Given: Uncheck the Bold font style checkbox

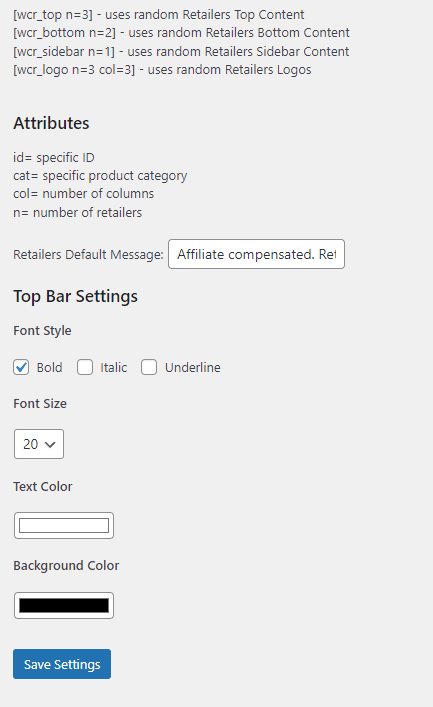Looking at the screenshot, I should pyautogui.click(x=21, y=367).
